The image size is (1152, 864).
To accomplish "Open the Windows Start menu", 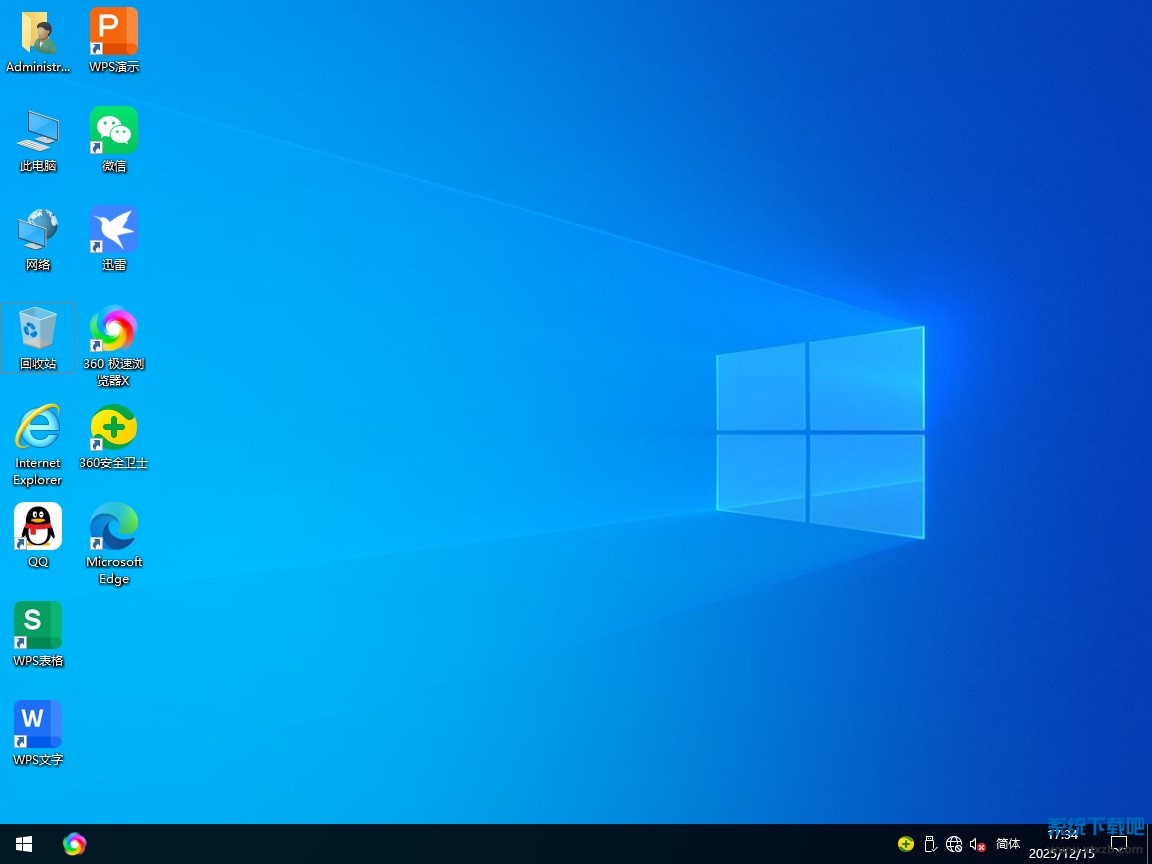I will coord(24,844).
